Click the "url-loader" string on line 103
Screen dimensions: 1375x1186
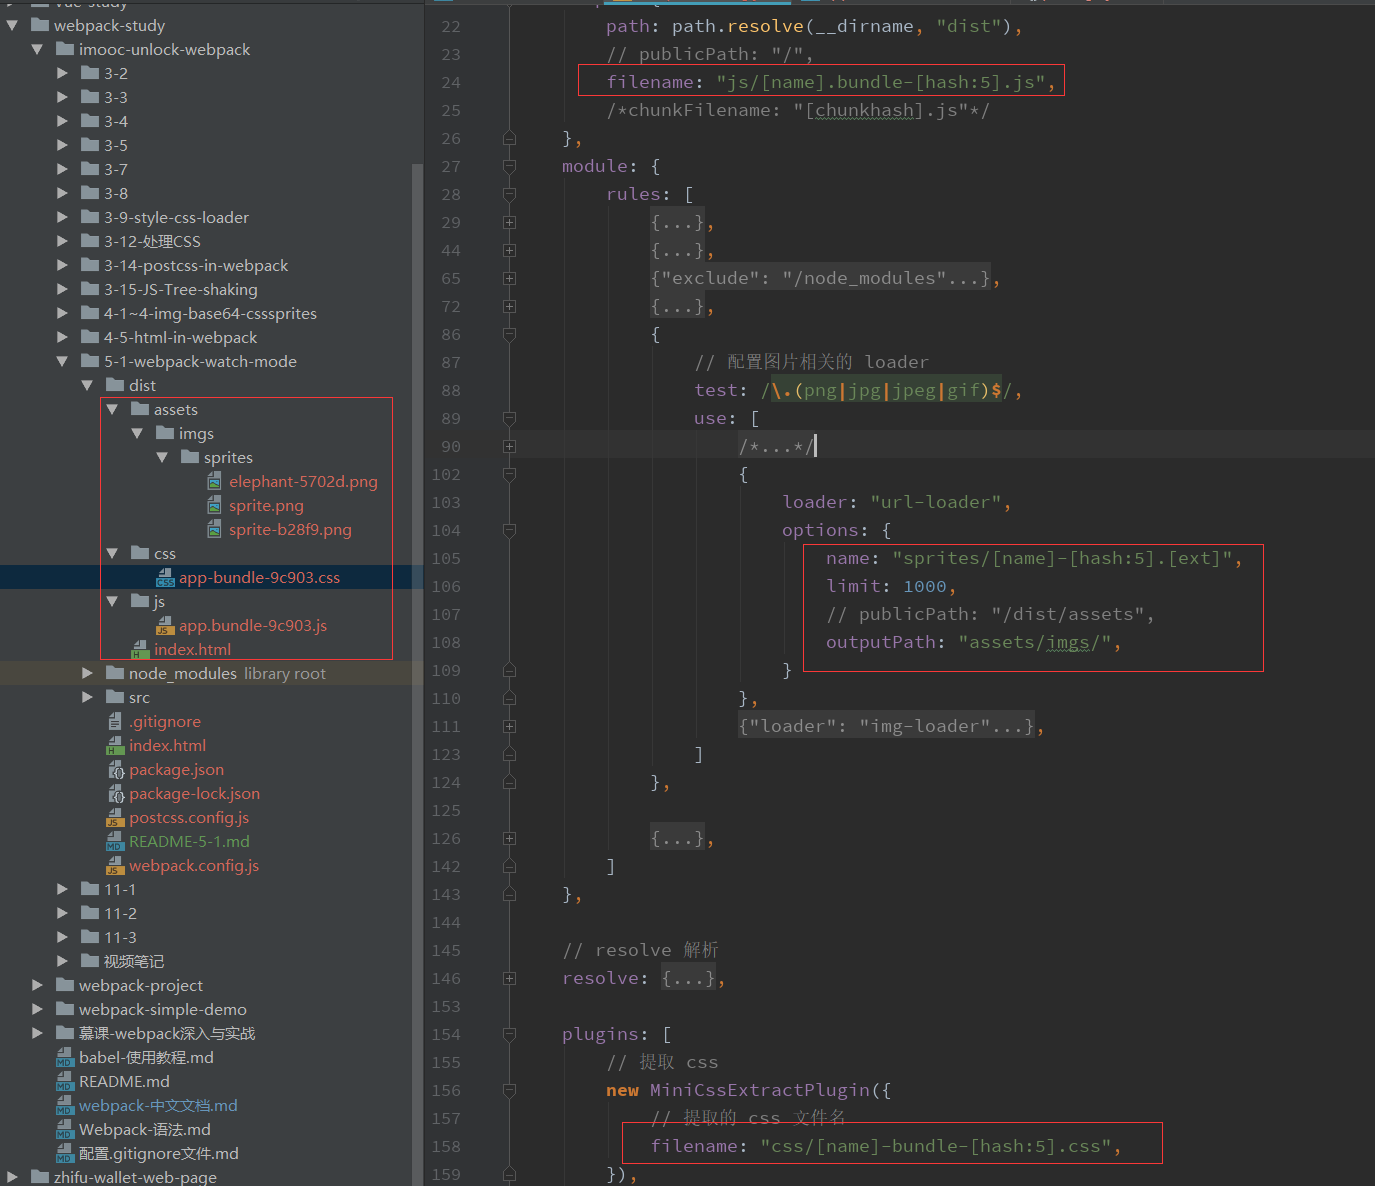click(x=935, y=502)
